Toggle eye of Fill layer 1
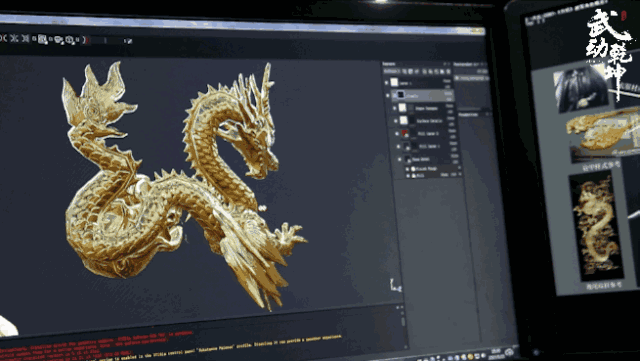The image size is (640, 361). pos(399,146)
